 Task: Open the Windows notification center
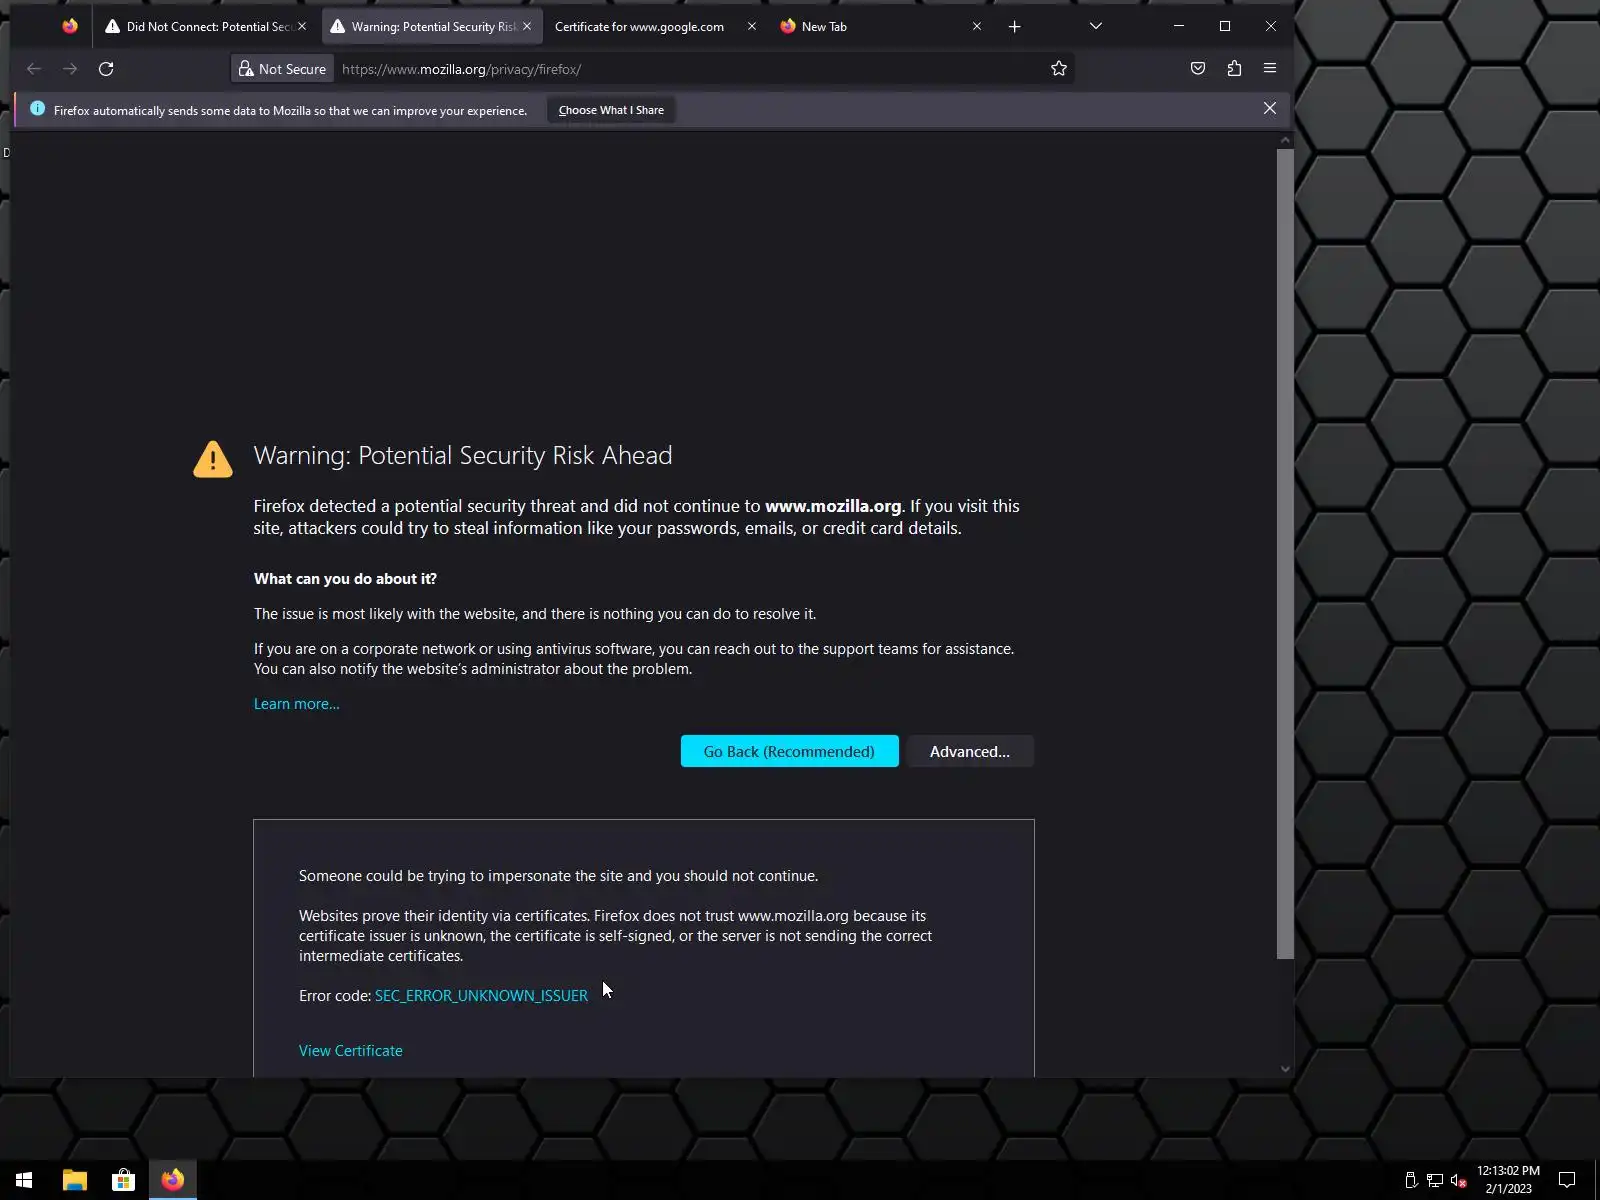1567,1180
